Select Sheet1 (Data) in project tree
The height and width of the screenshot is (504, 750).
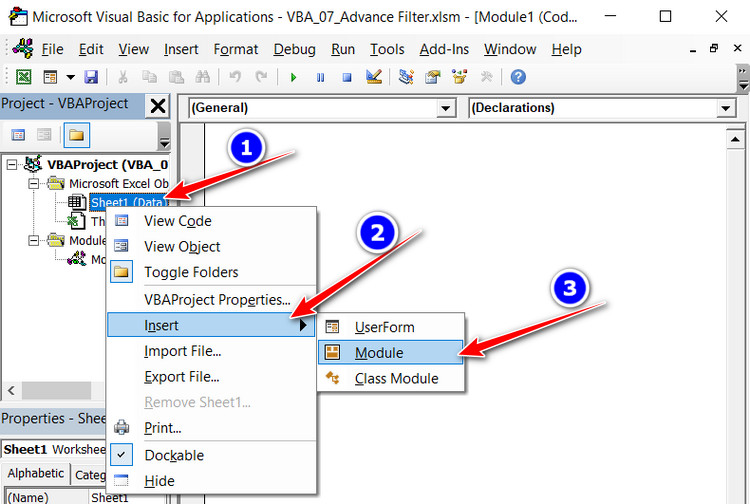(128, 202)
